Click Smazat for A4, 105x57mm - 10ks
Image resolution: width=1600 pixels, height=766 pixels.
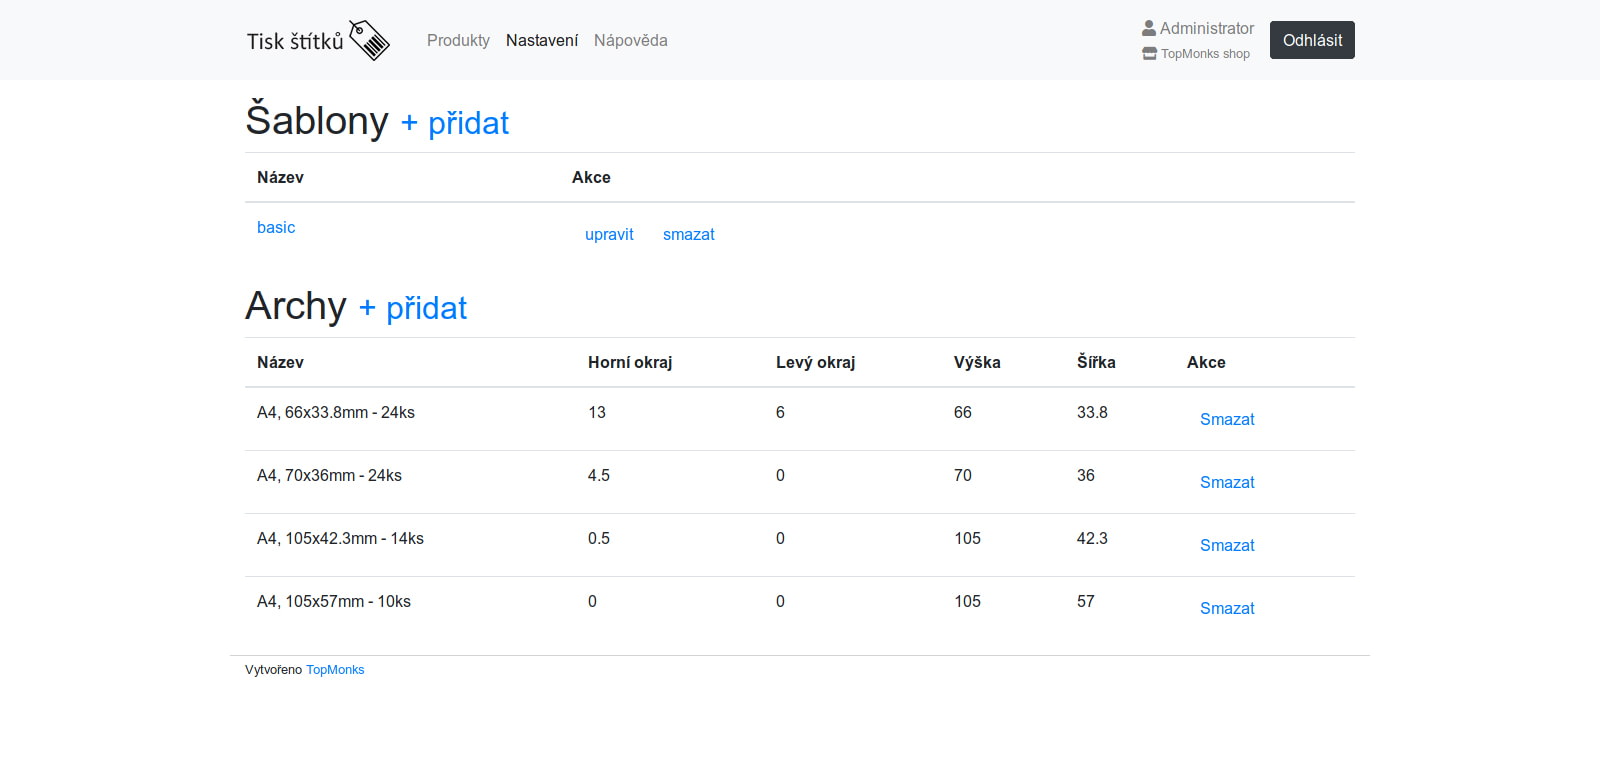[1227, 608]
